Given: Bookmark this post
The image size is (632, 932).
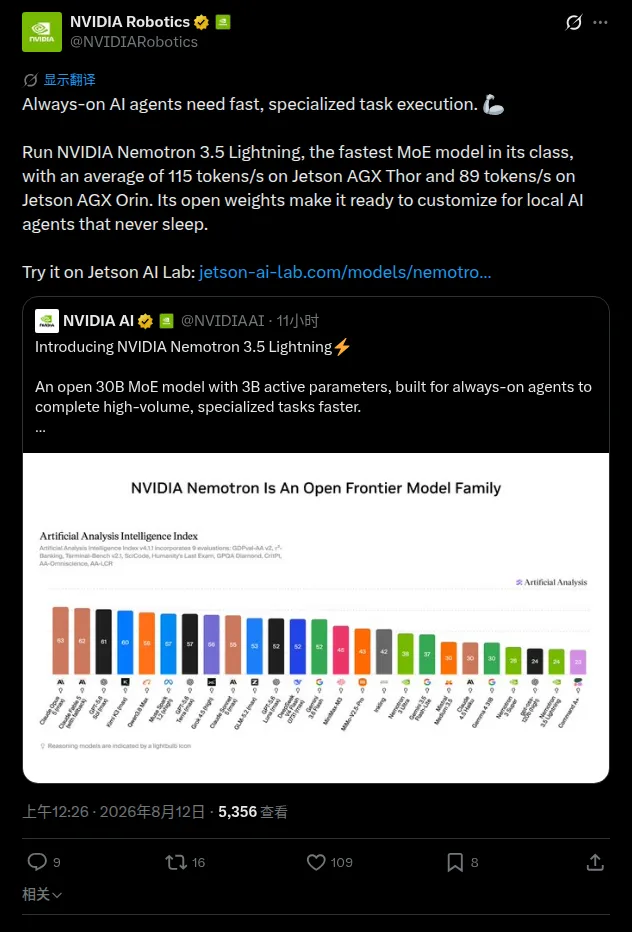Looking at the screenshot, I should coord(455,862).
